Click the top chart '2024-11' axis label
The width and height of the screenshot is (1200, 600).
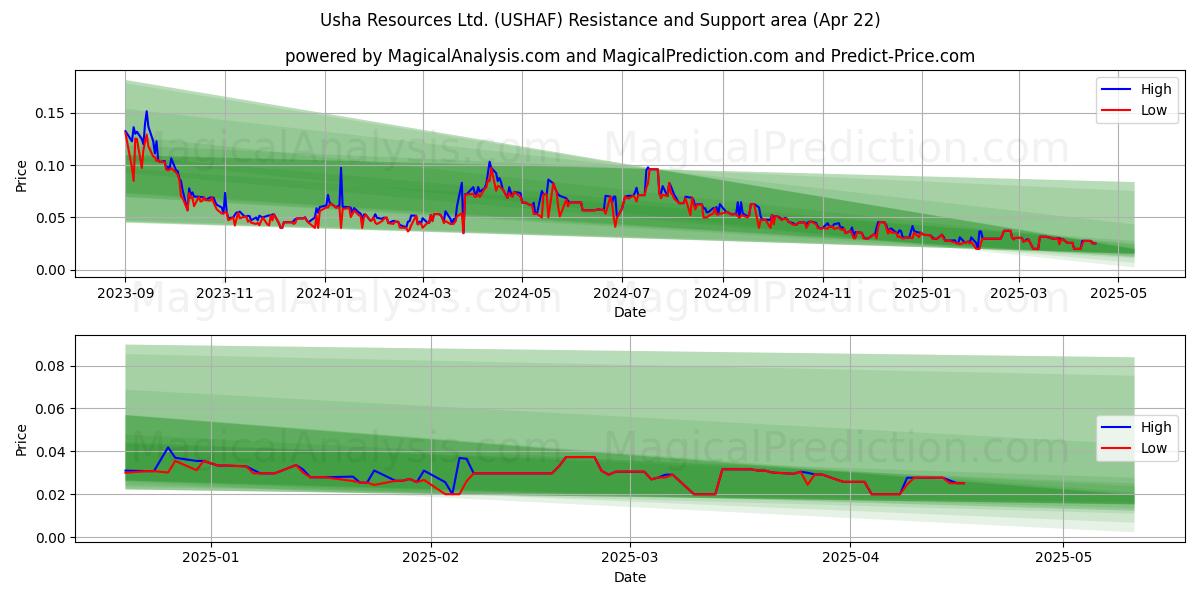(x=823, y=294)
